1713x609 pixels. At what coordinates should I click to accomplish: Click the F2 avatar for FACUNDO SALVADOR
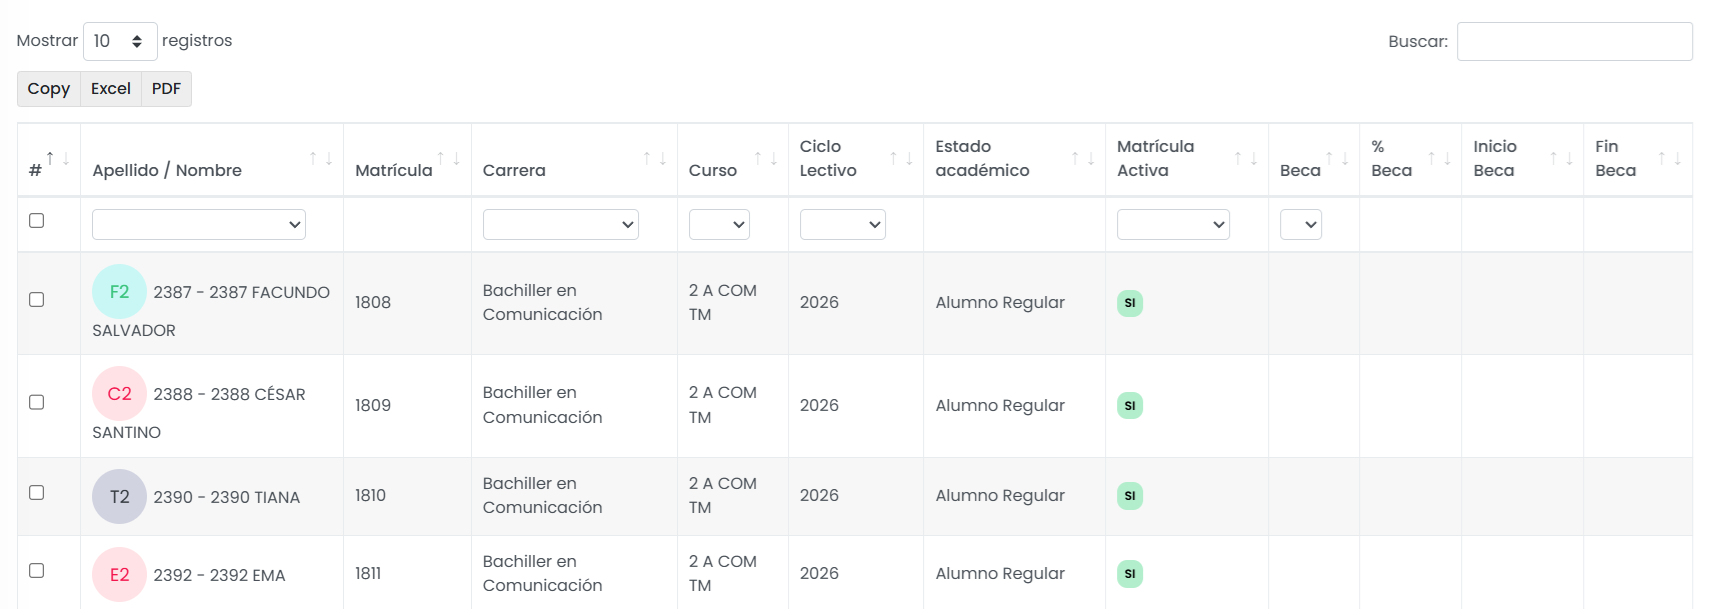coord(119,292)
